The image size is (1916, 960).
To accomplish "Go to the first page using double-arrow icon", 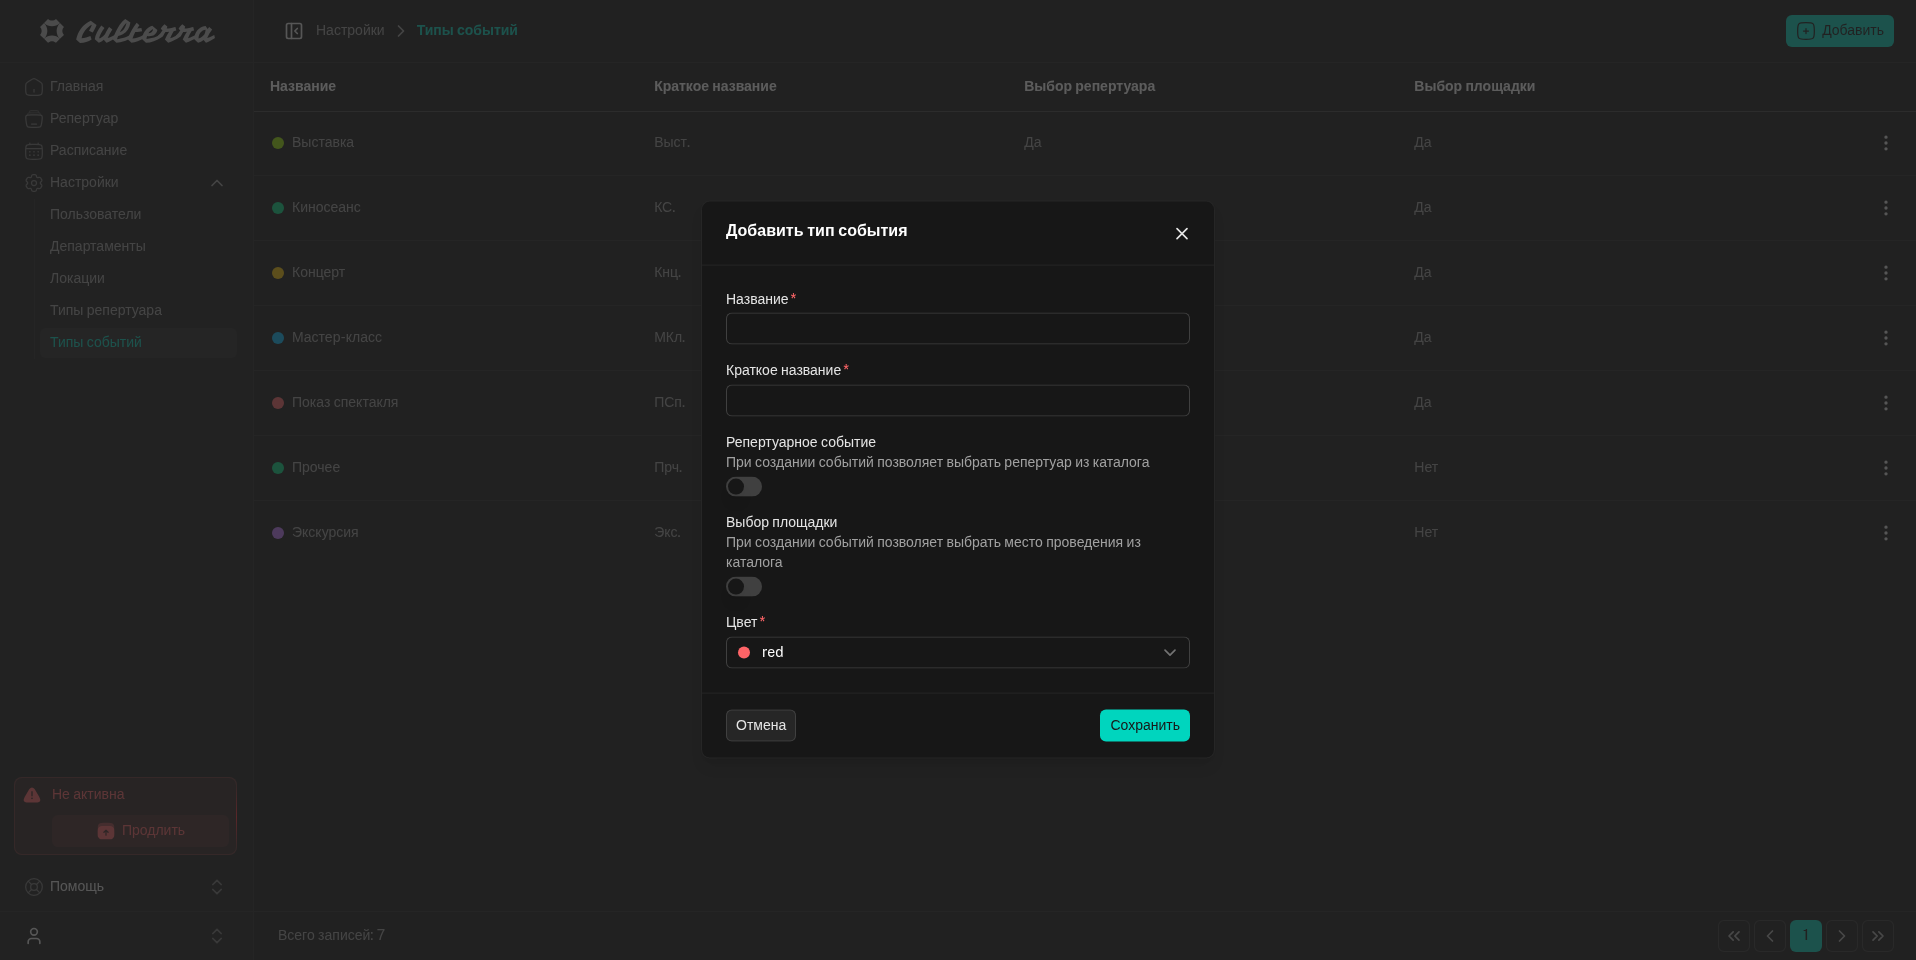I will pos(1734,936).
